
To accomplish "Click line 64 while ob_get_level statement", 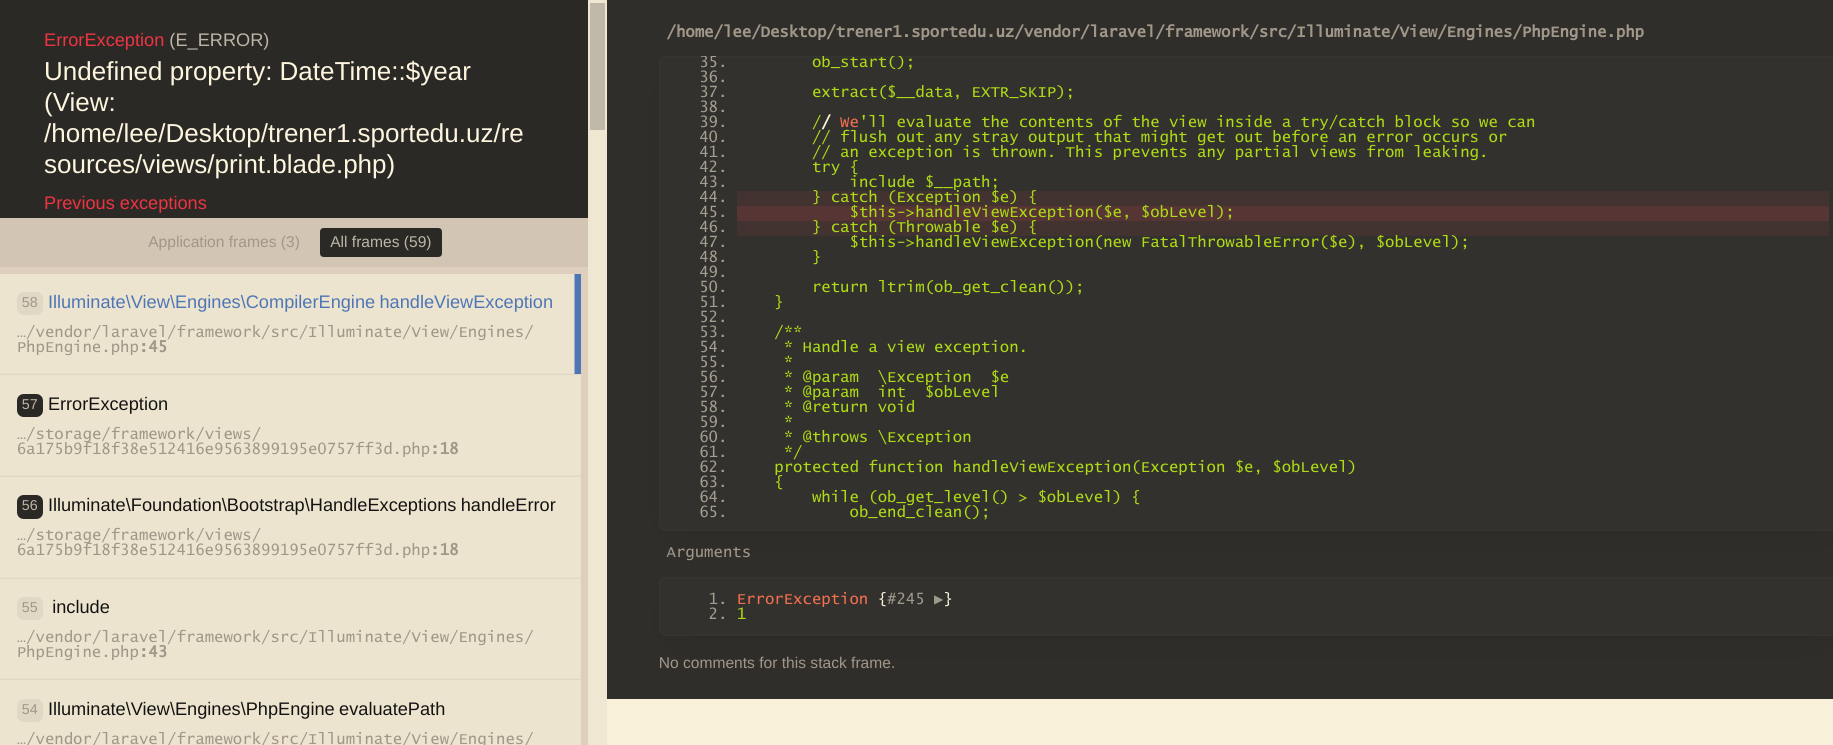I will [975, 497].
